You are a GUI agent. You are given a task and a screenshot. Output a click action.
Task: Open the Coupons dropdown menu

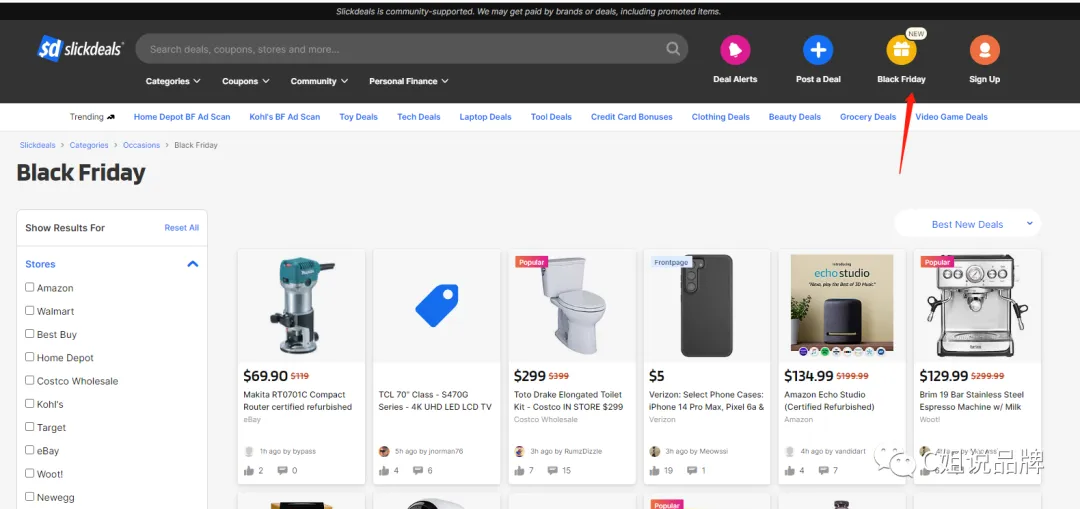pyautogui.click(x=246, y=81)
